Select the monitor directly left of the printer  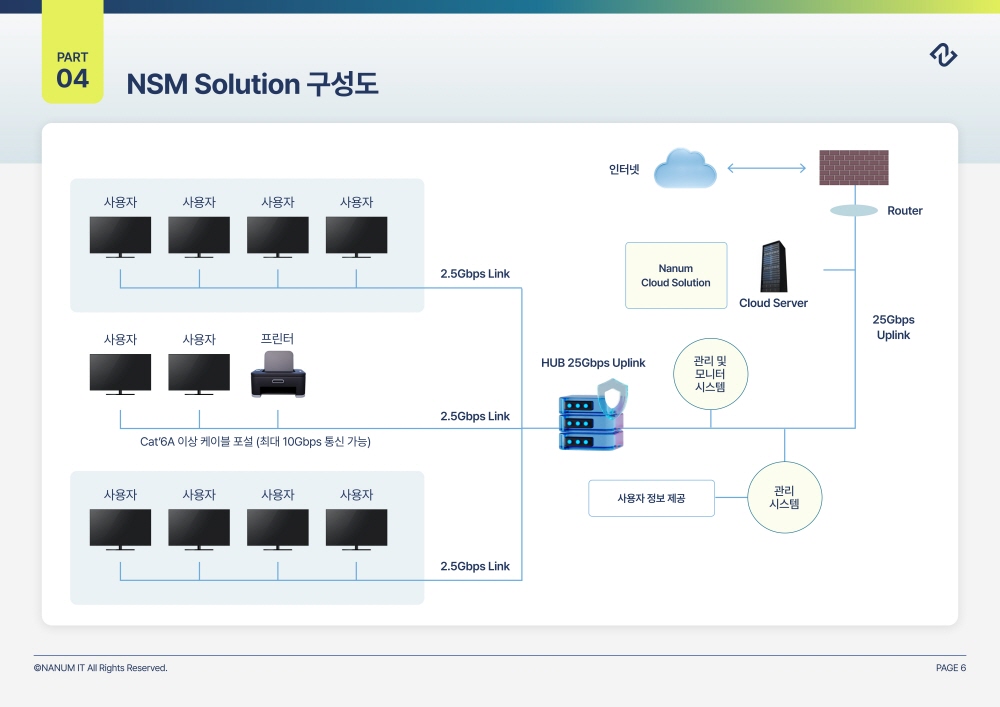pyautogui.click(x=199, y=374)
